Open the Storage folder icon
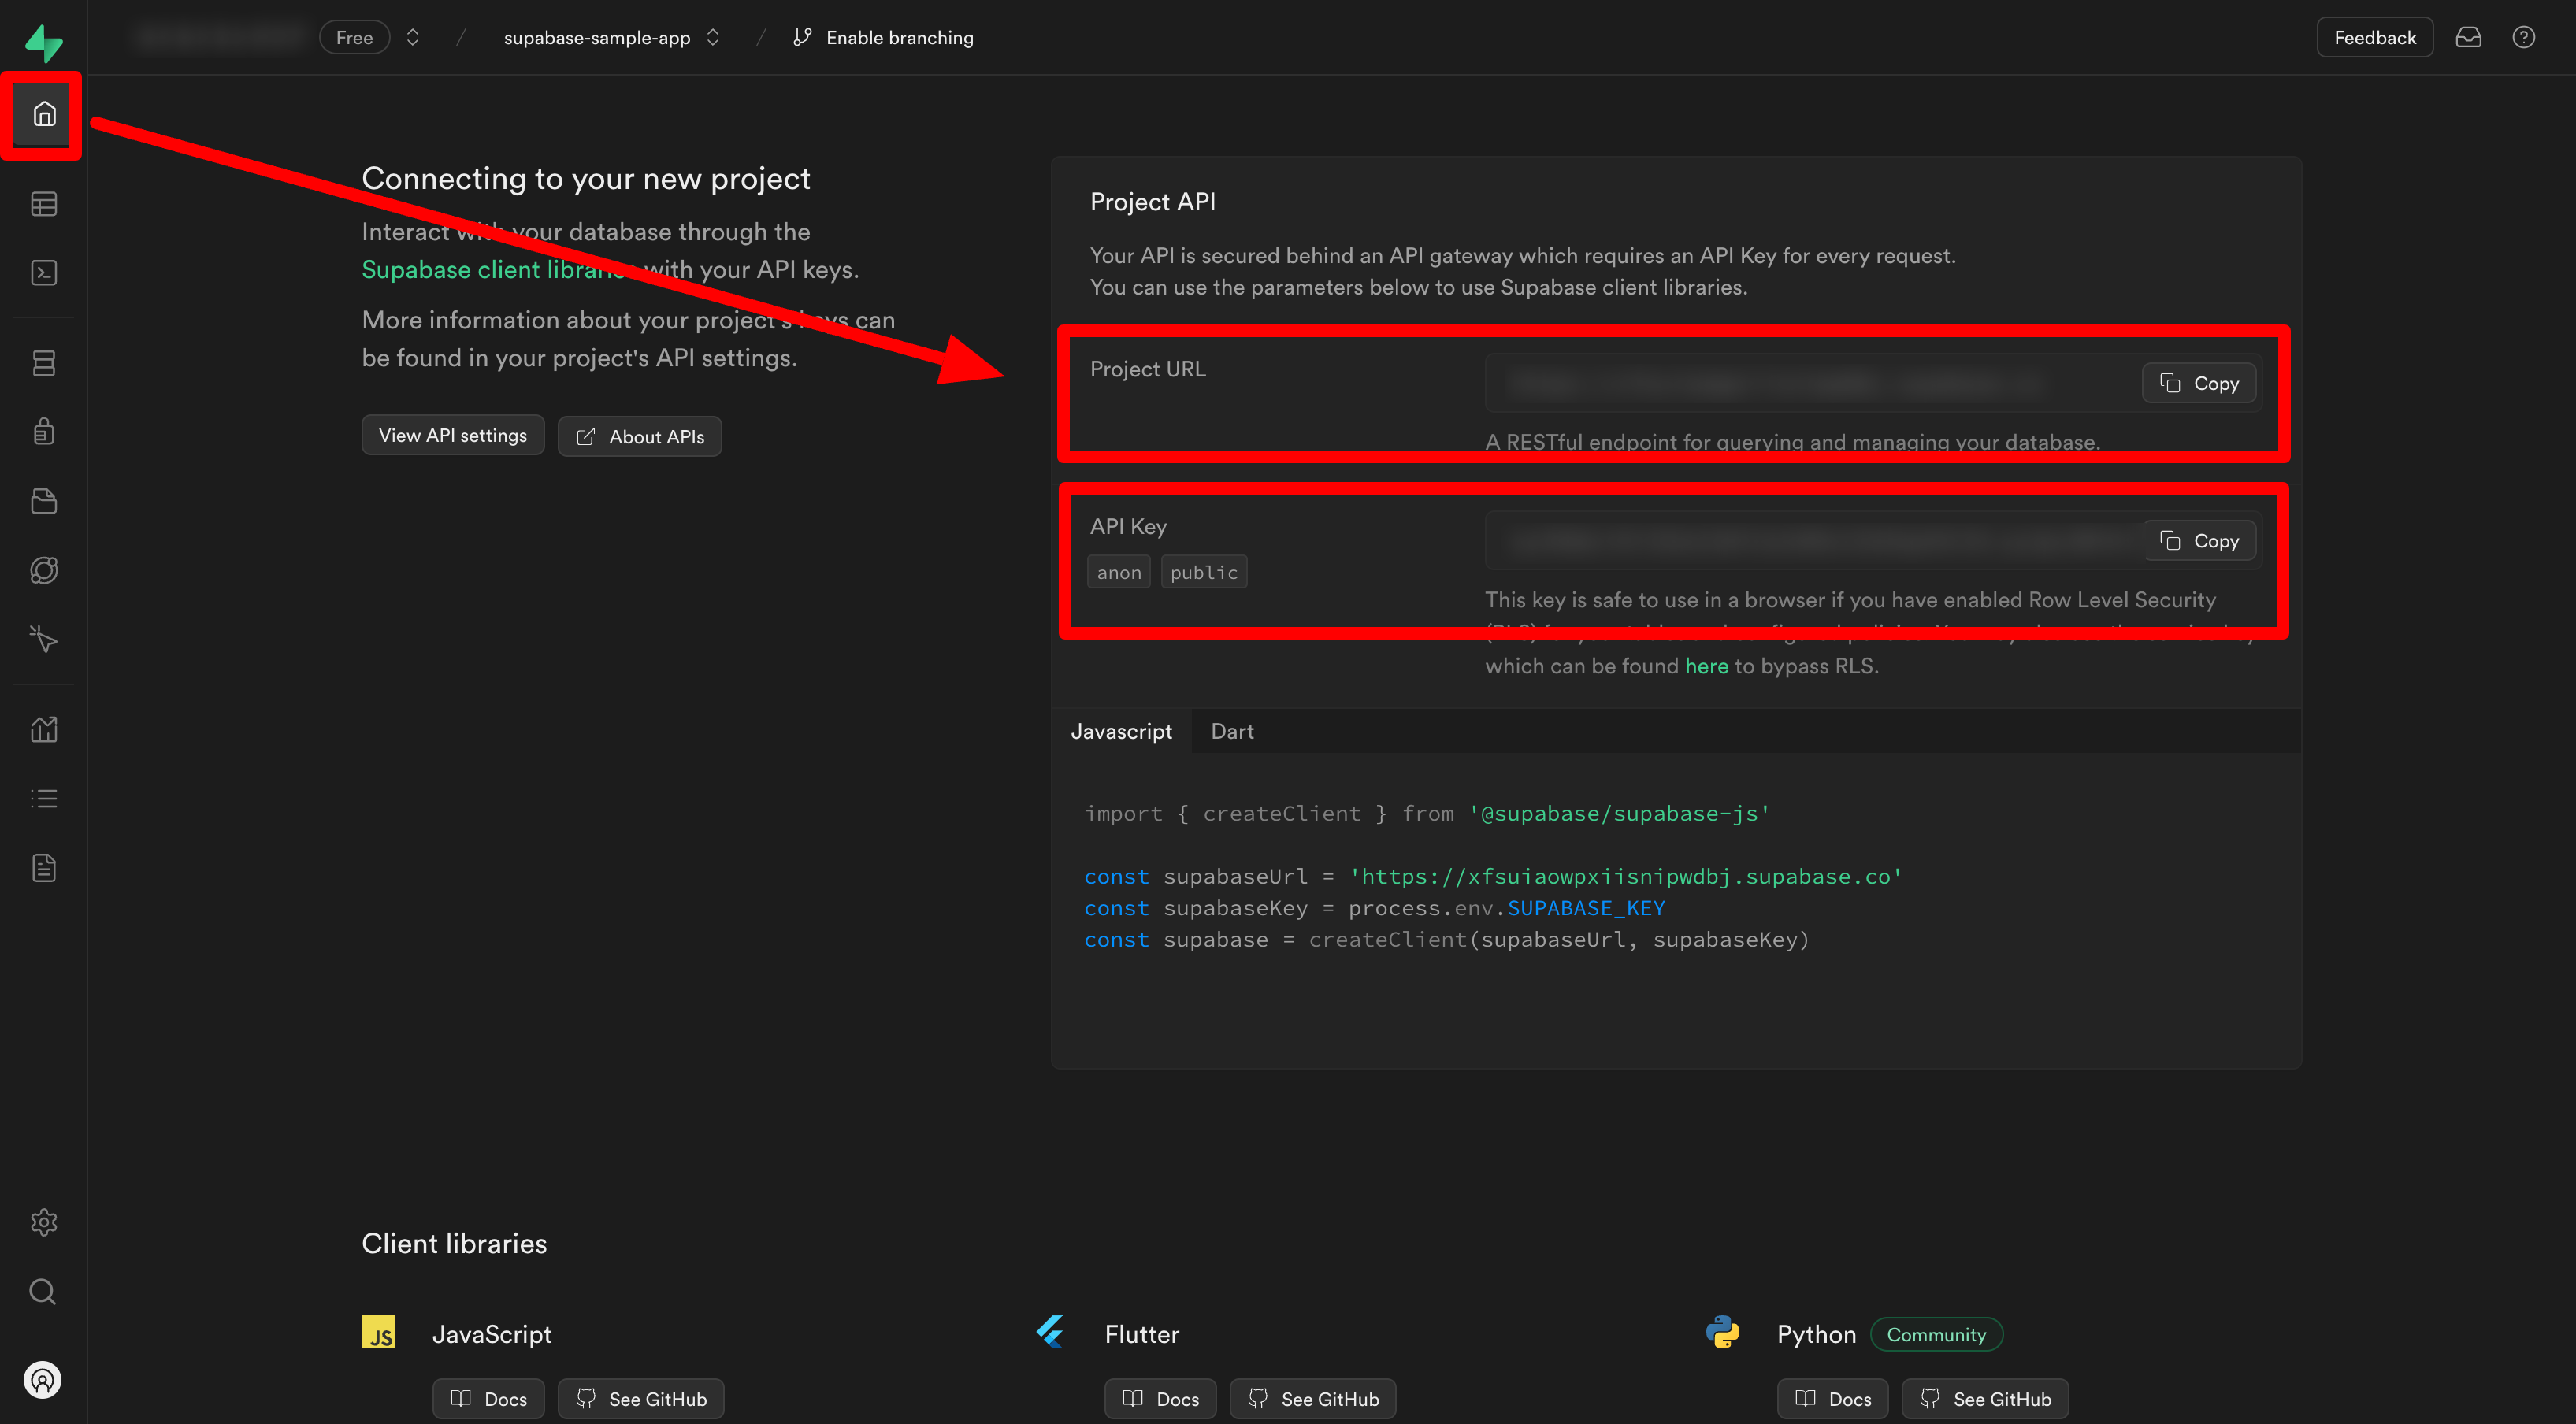This screenshot has width=2576, height=1424. (43, 501)
